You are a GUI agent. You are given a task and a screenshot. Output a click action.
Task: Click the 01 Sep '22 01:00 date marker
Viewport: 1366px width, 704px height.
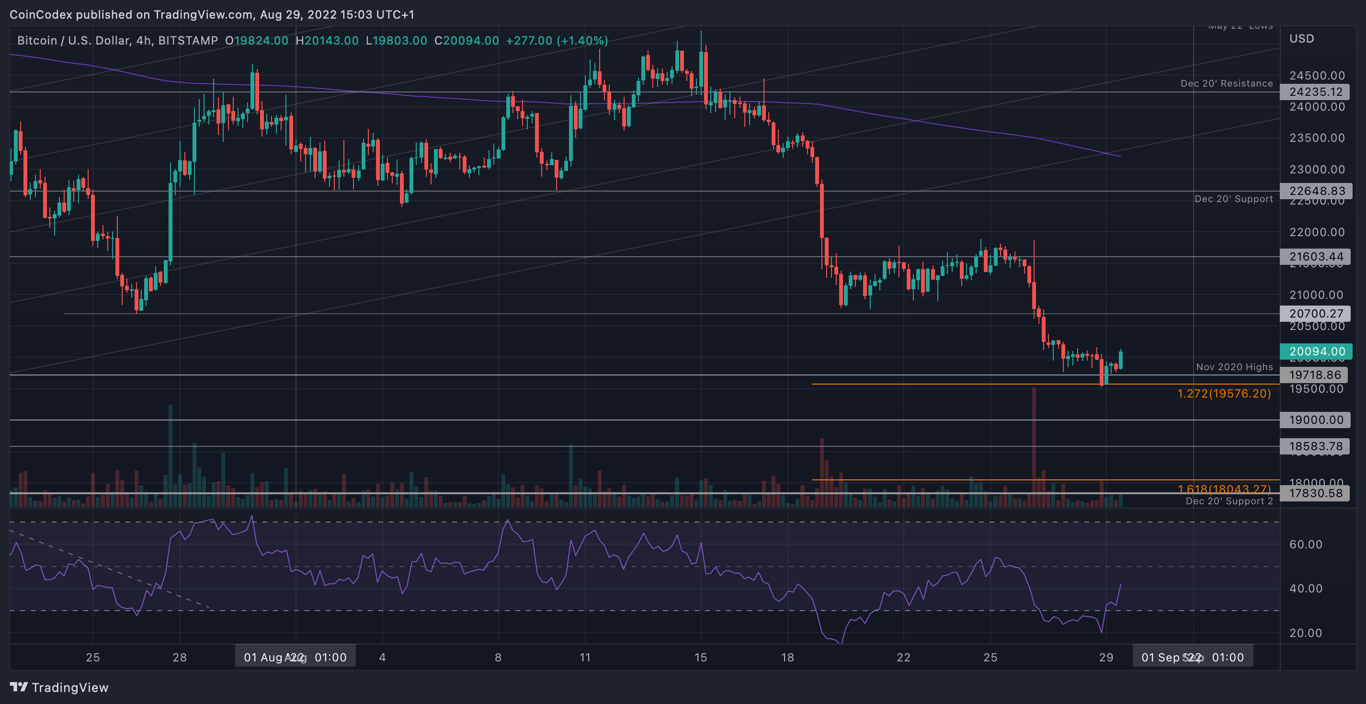pos(1192,656)
